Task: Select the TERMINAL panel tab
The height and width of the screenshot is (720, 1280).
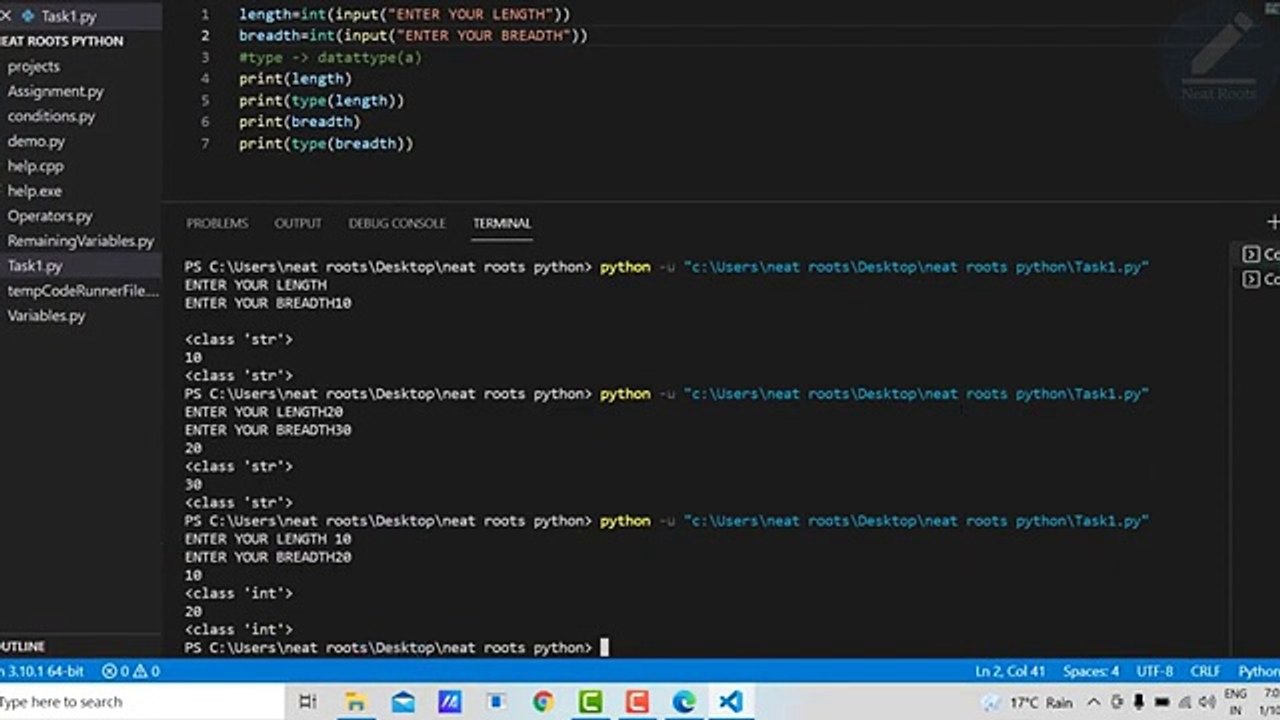Action: point(502,223)
